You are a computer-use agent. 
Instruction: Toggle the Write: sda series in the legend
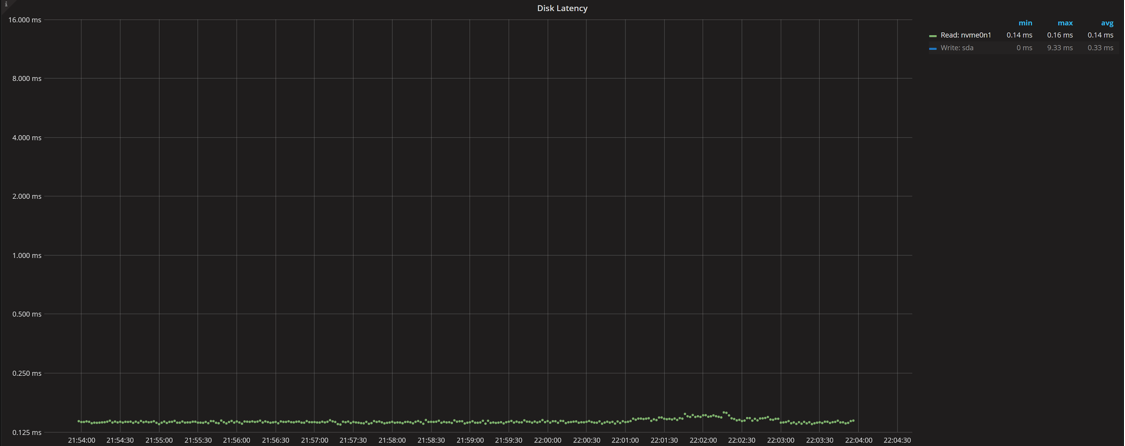[956, 48]
